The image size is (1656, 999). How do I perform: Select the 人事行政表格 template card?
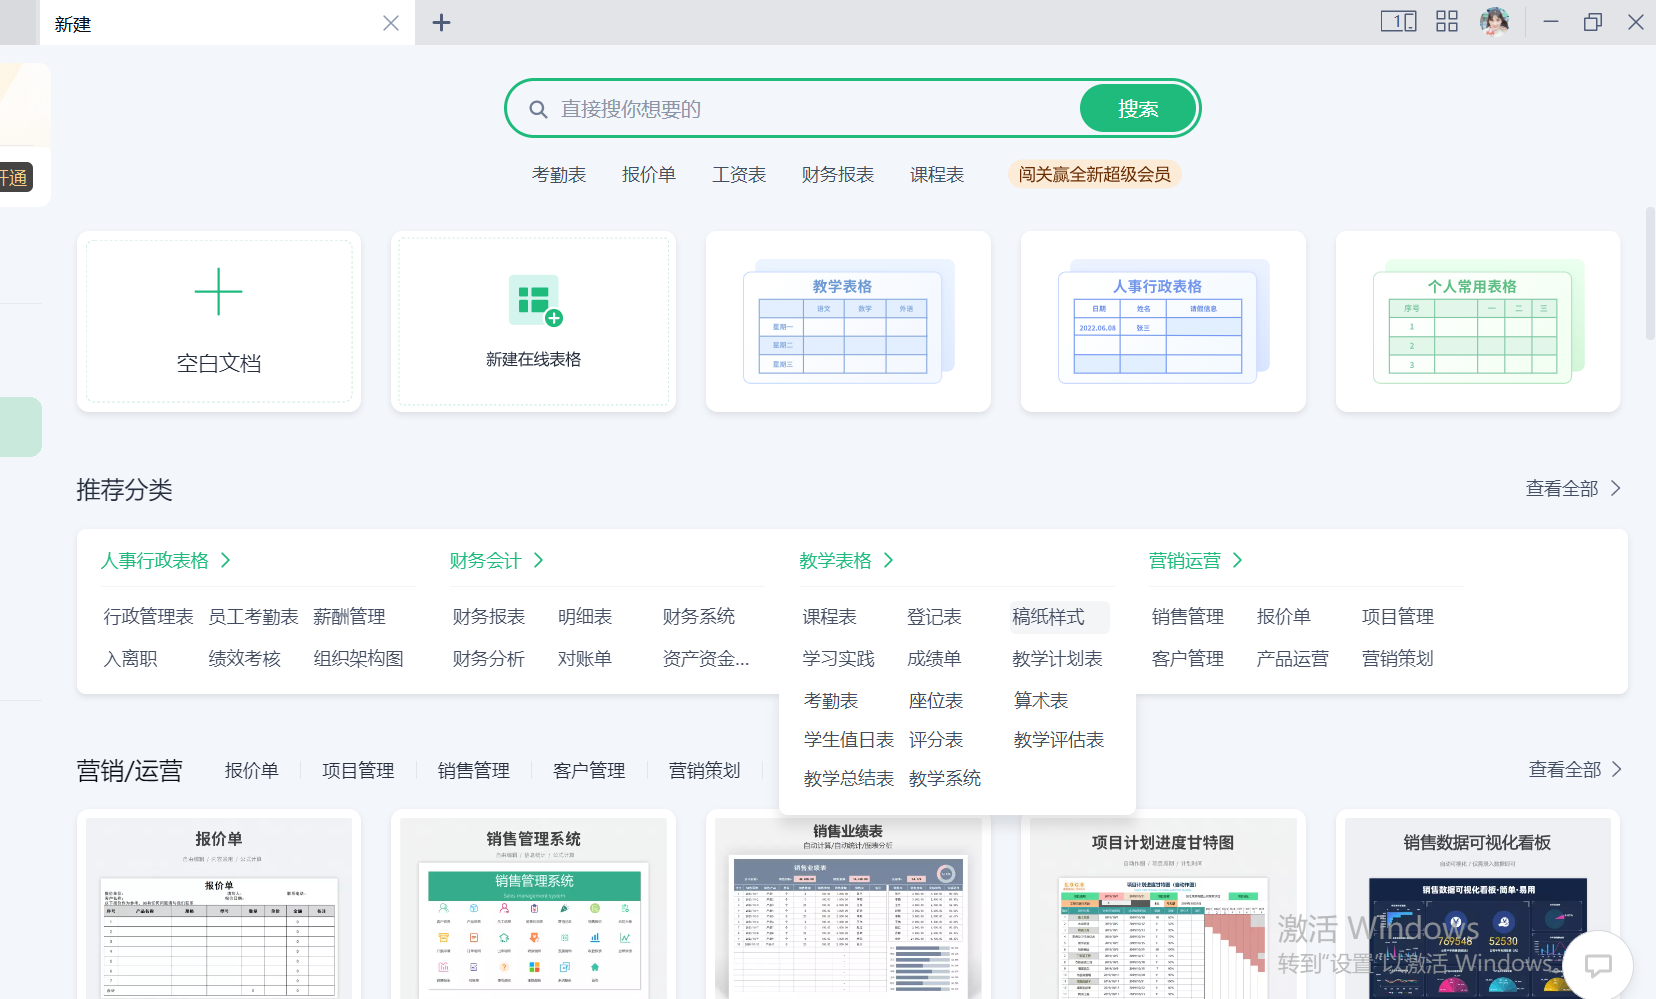1162,321
